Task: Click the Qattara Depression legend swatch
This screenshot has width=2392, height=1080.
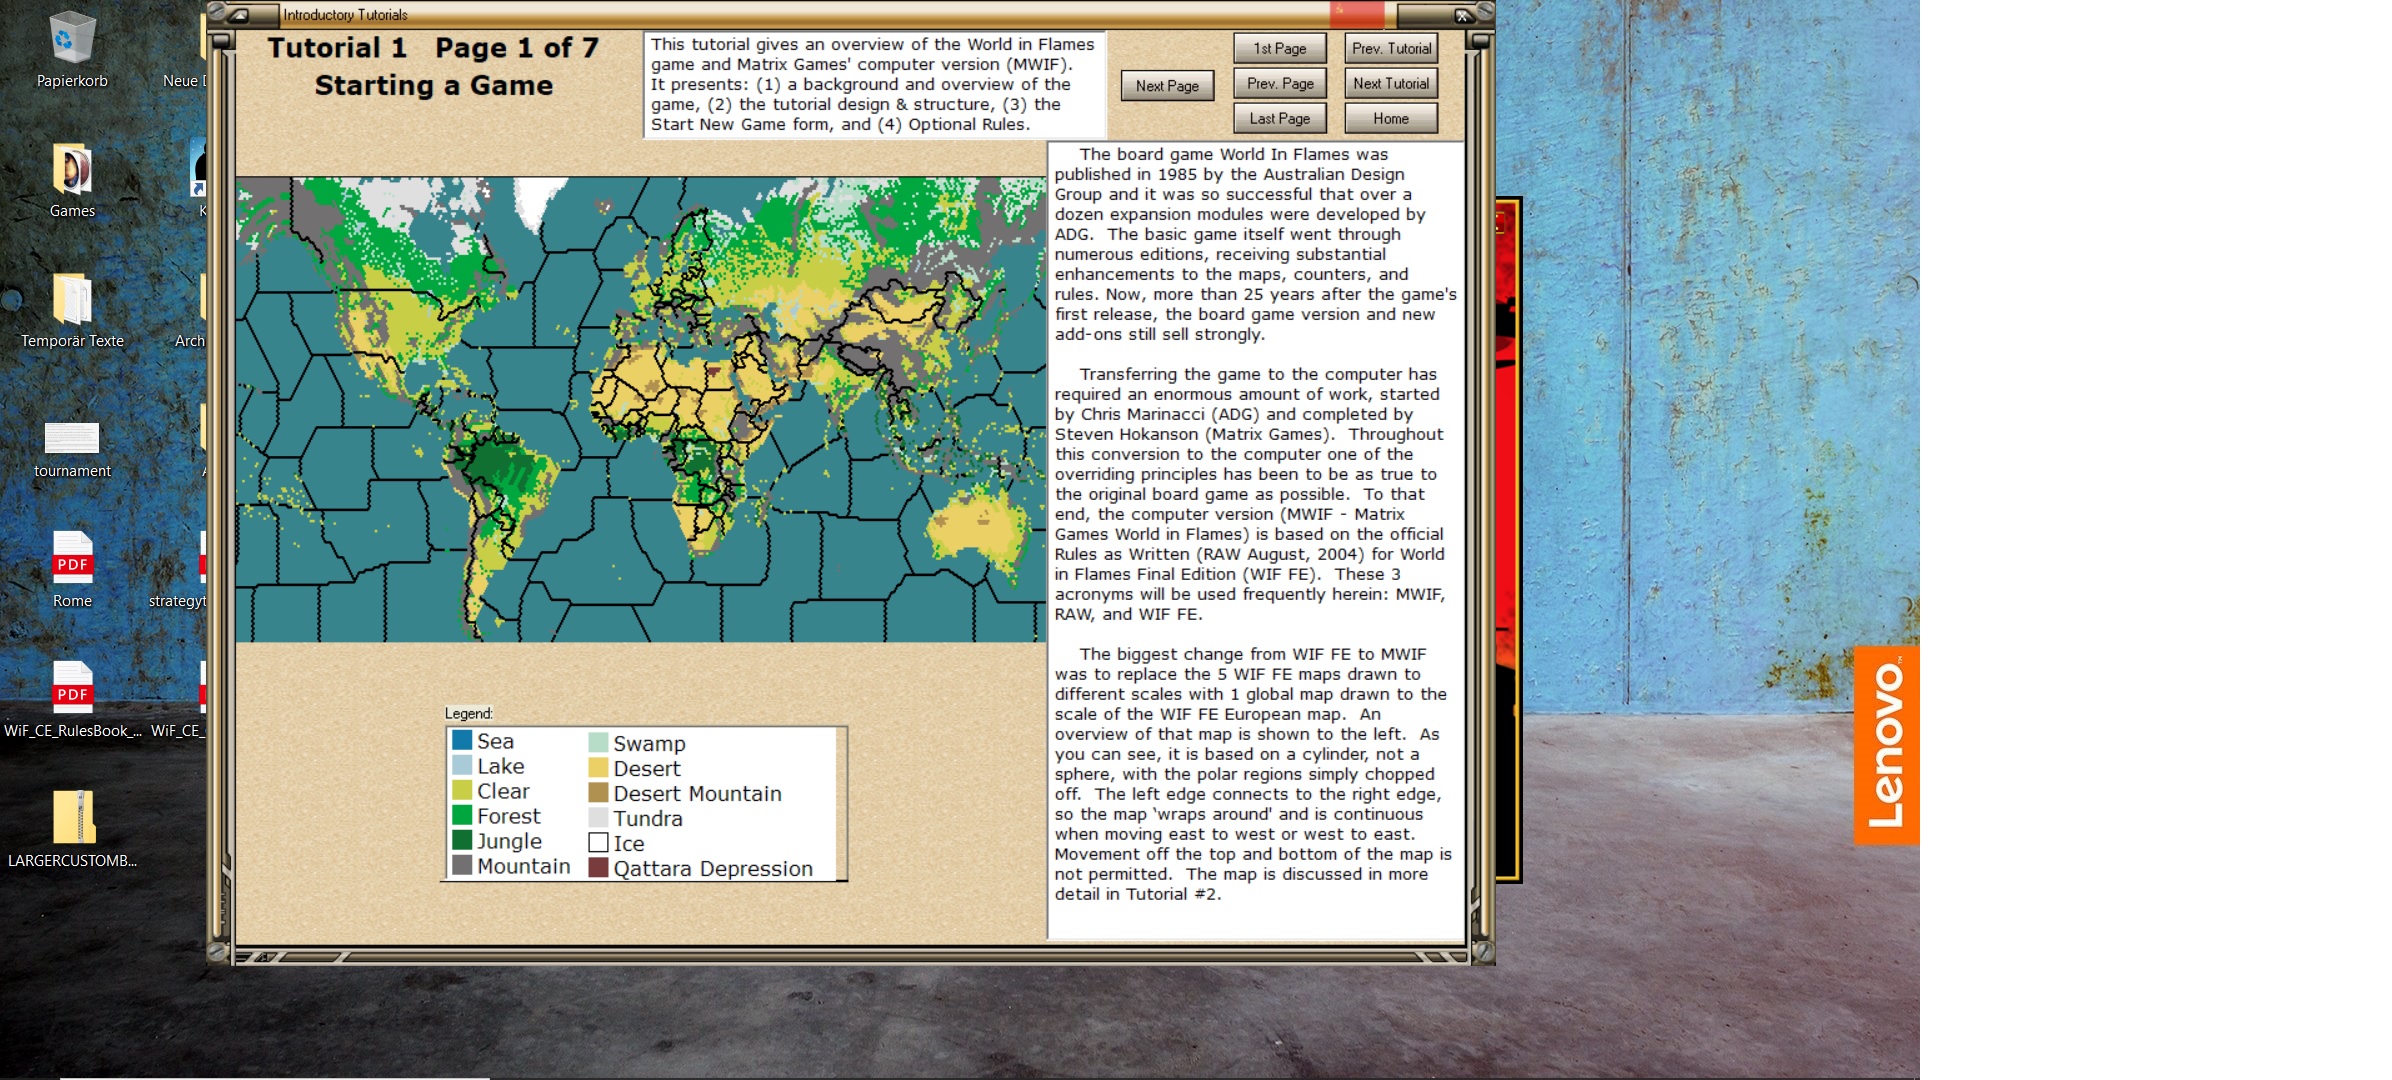Action: tap(598, 868)
